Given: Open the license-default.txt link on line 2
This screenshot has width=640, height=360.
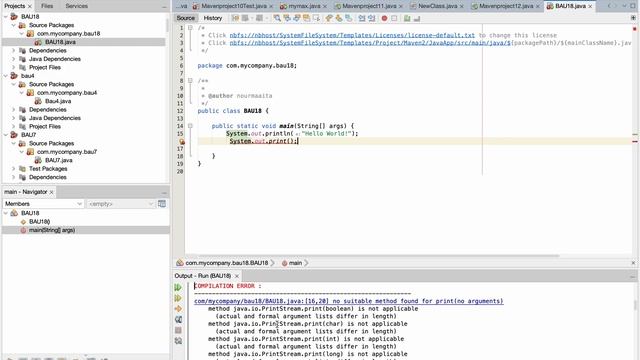Looking at the screenshot, I should 352,36.
